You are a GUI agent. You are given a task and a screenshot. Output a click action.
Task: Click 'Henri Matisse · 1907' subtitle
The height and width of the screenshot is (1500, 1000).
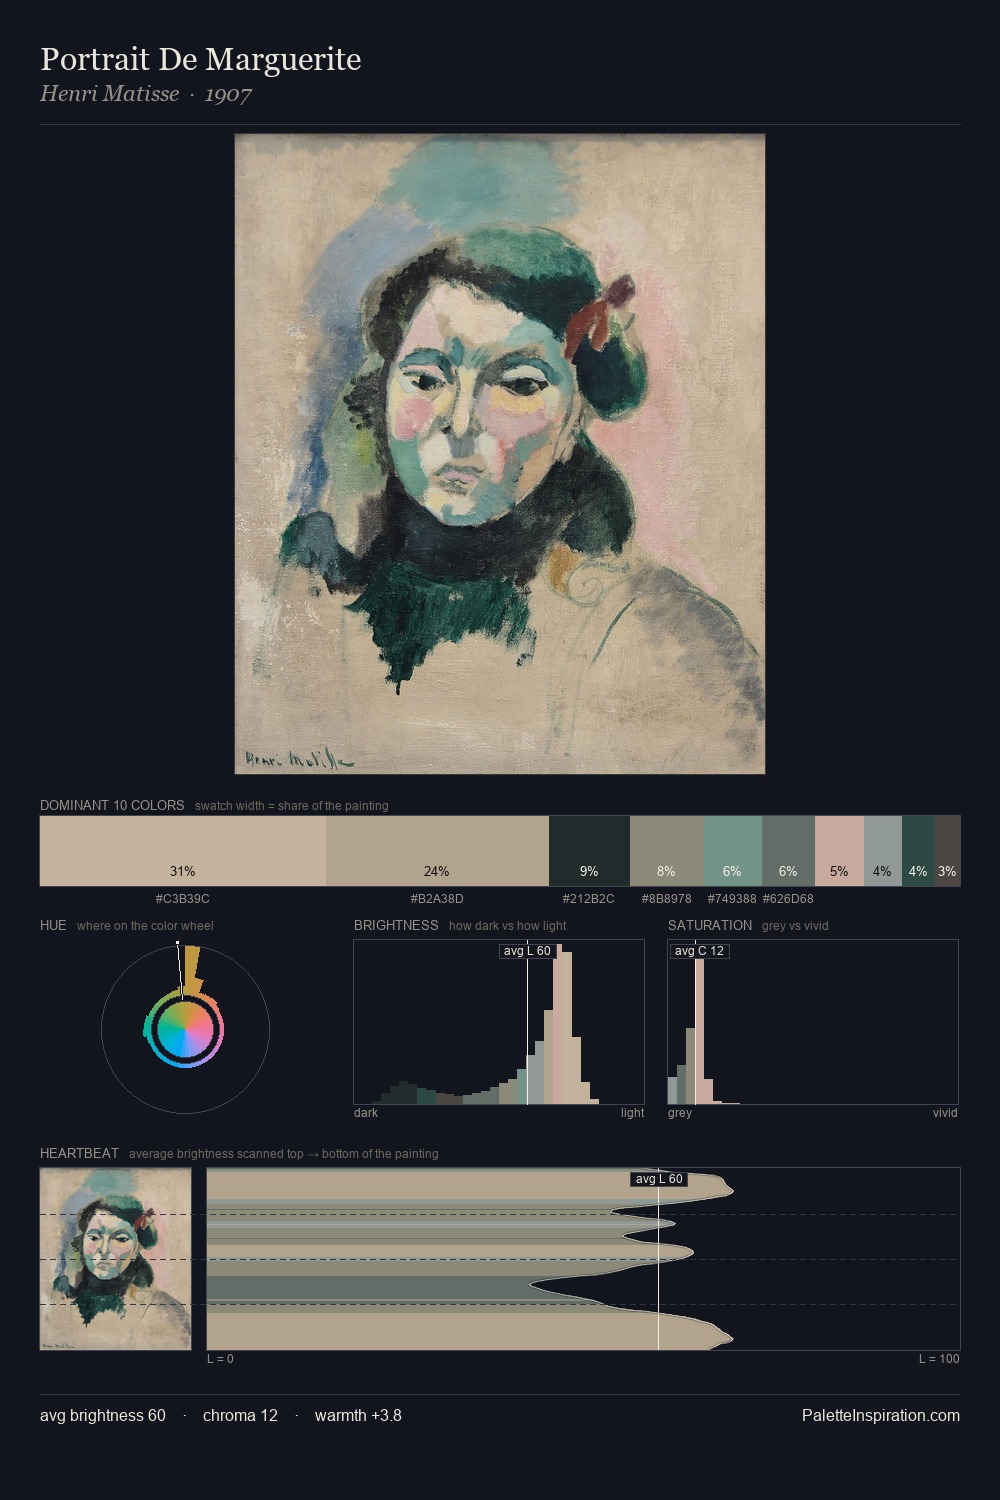coord(146,94)
